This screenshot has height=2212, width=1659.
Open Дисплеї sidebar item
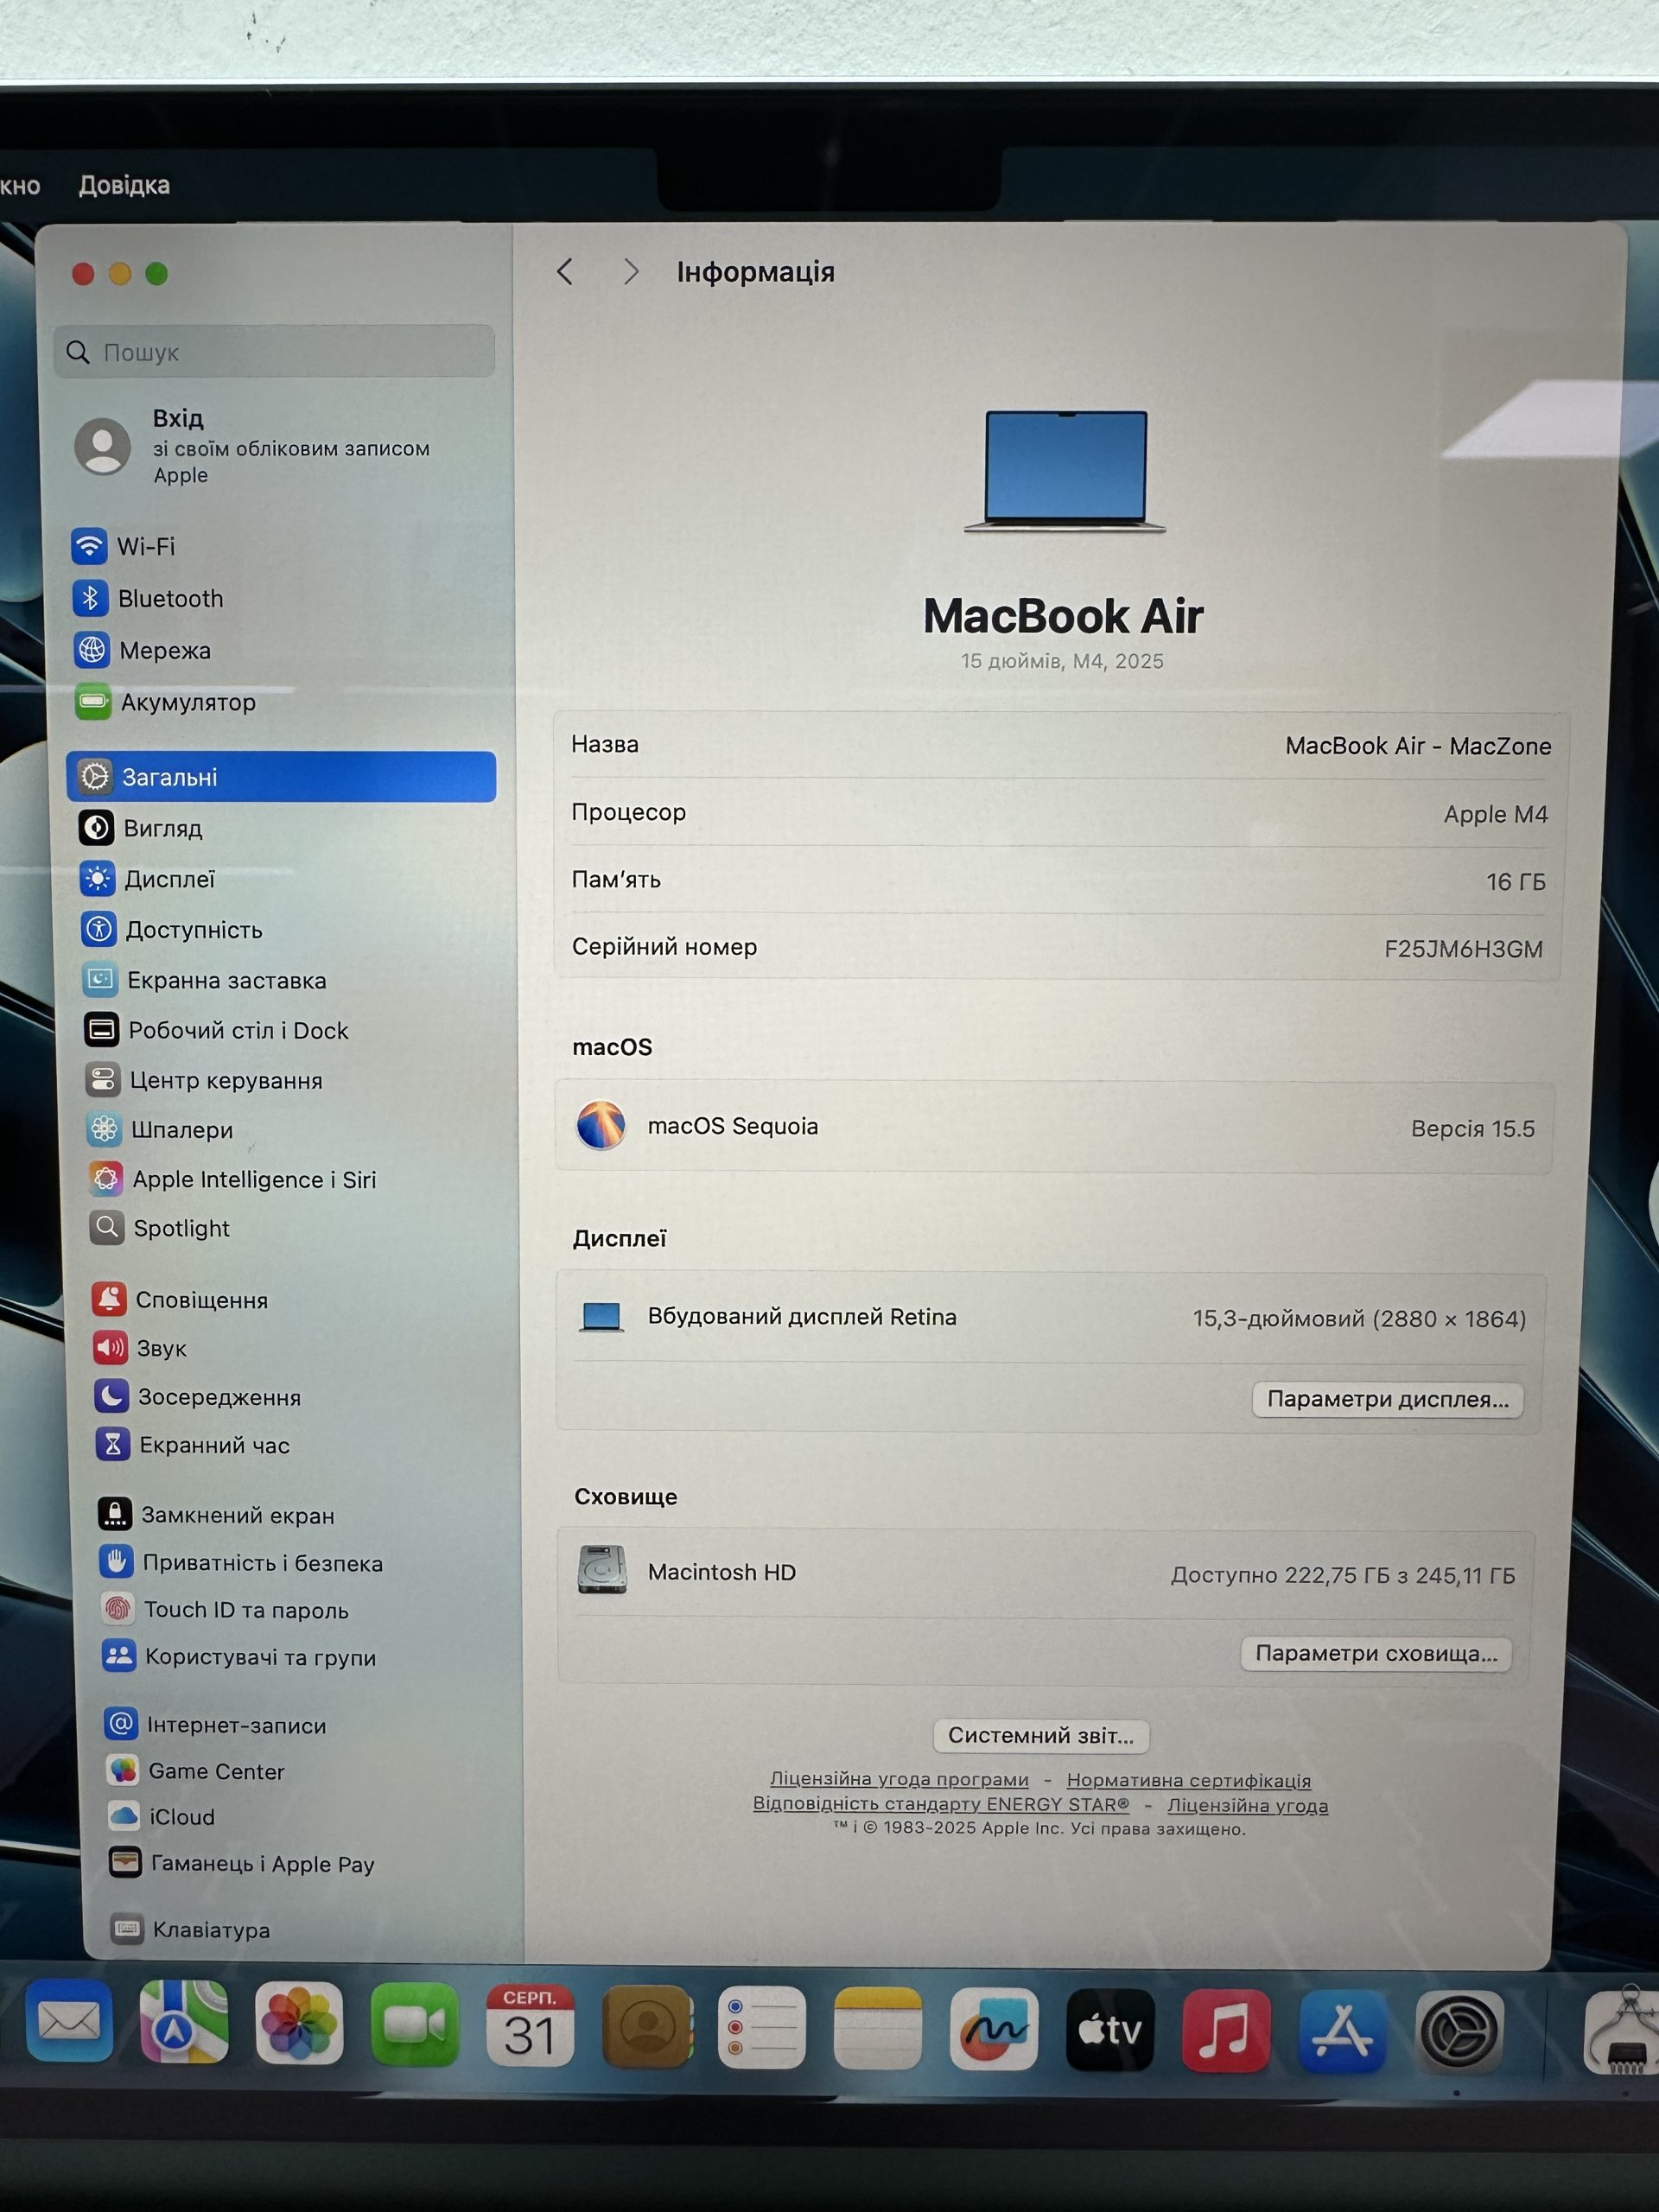148,879
